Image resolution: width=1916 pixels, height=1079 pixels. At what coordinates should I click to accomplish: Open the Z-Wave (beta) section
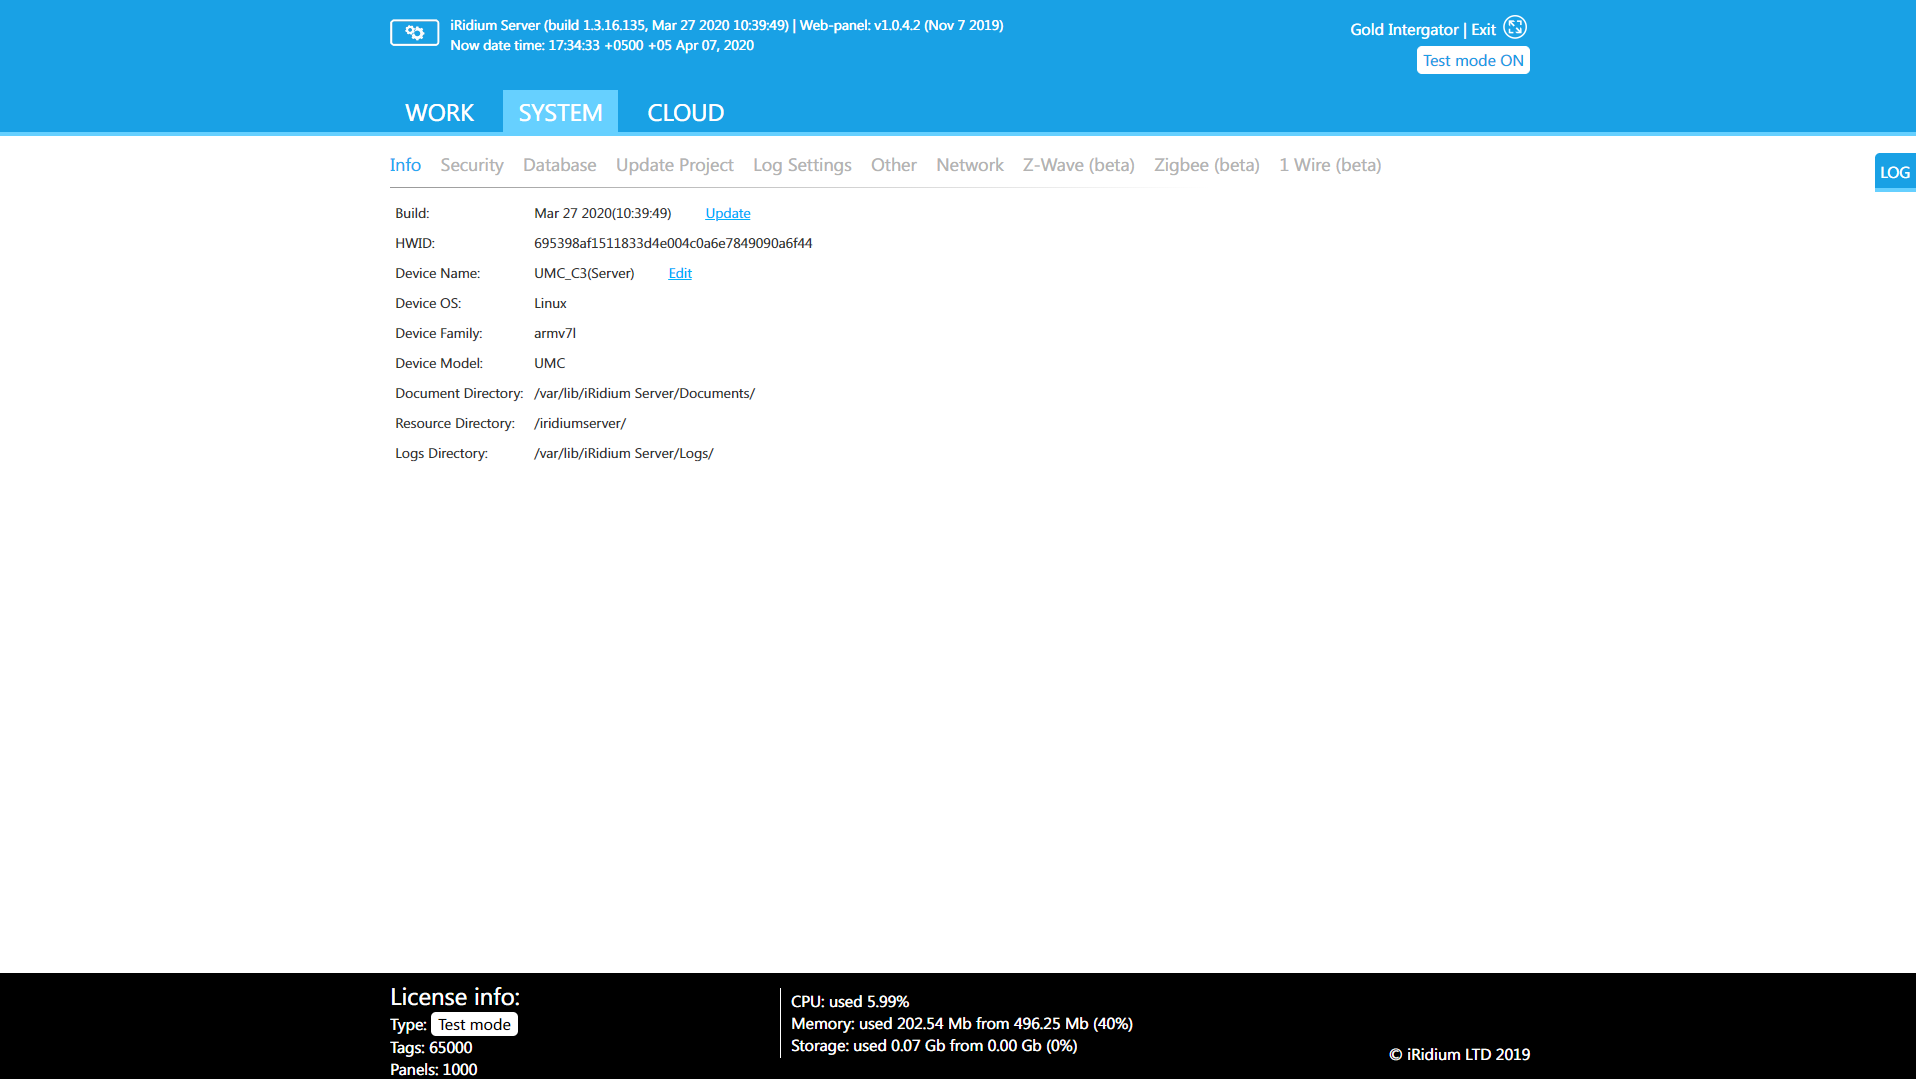click(1078, 165)
